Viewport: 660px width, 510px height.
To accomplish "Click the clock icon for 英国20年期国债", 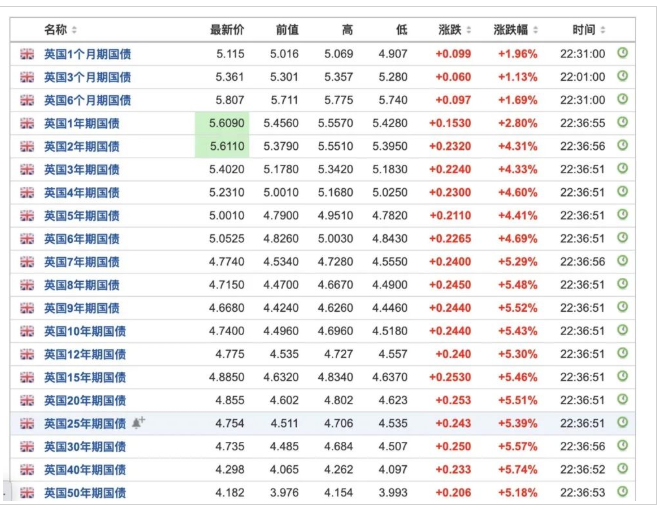I will coord(622,400).
